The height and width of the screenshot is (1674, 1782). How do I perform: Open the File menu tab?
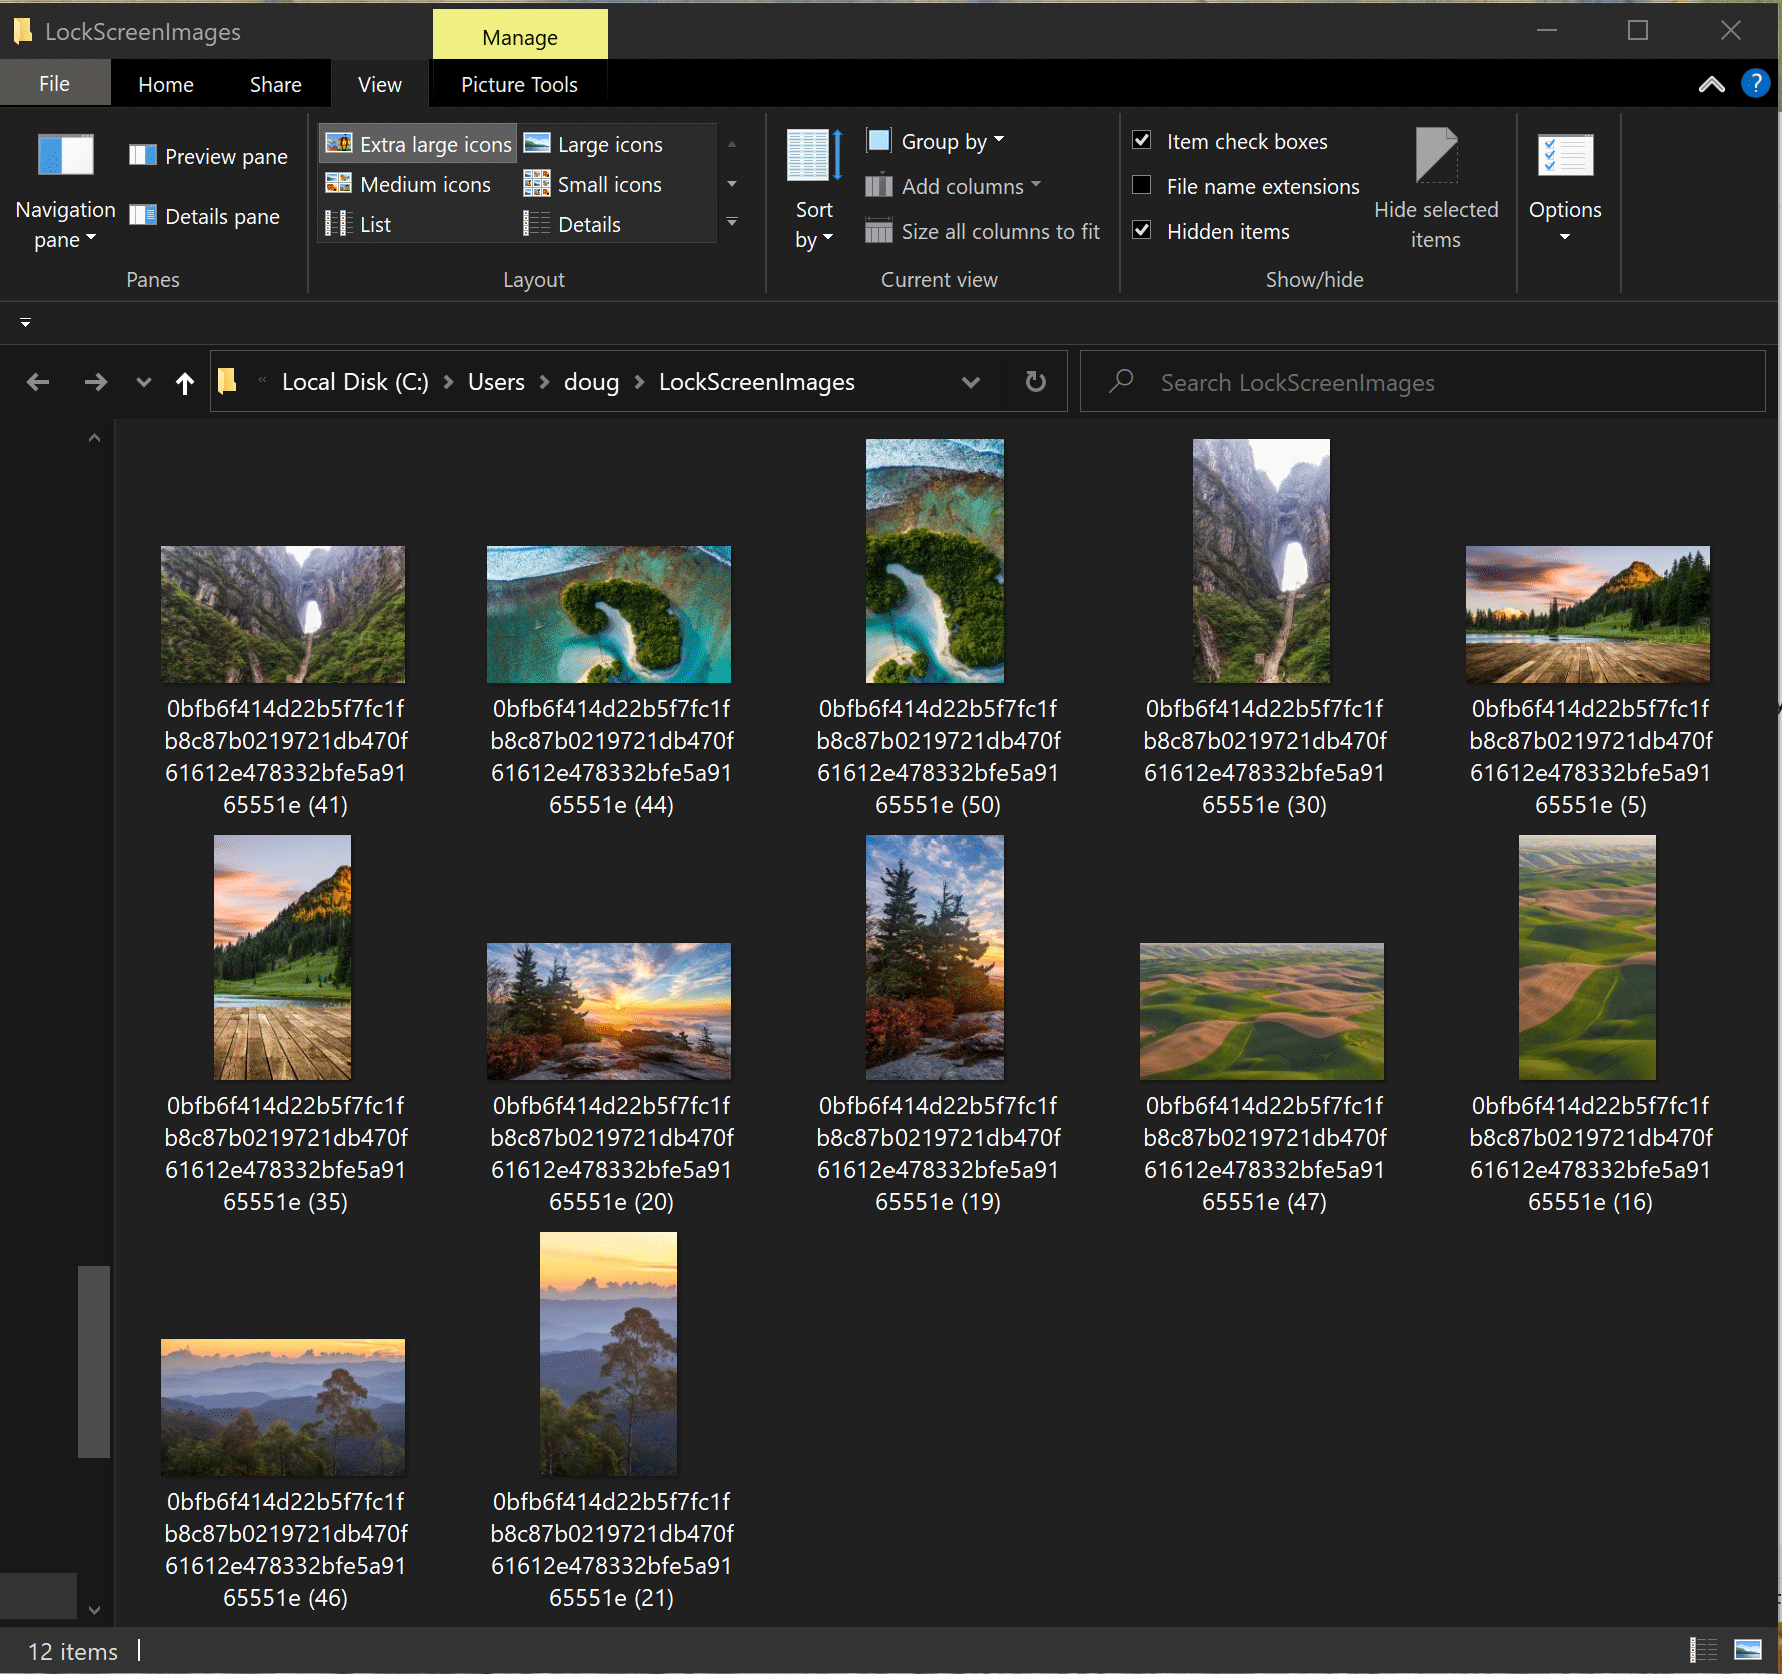point(55,84)
